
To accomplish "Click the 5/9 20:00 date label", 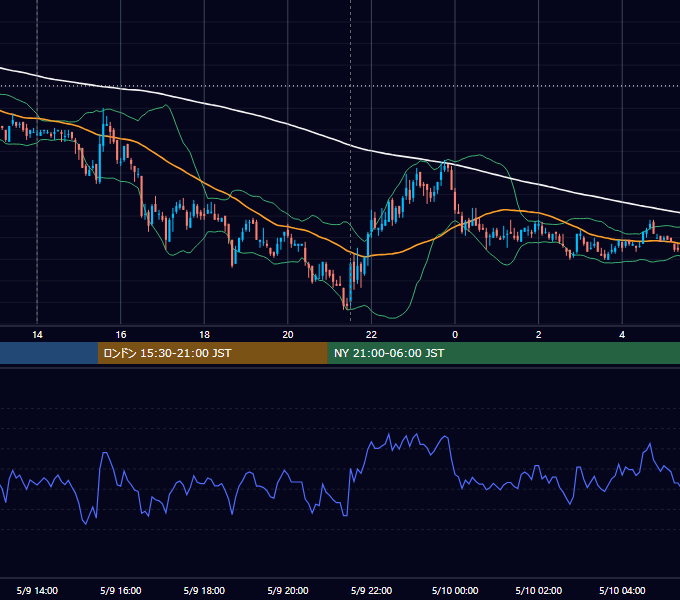I will pos(288,590).
